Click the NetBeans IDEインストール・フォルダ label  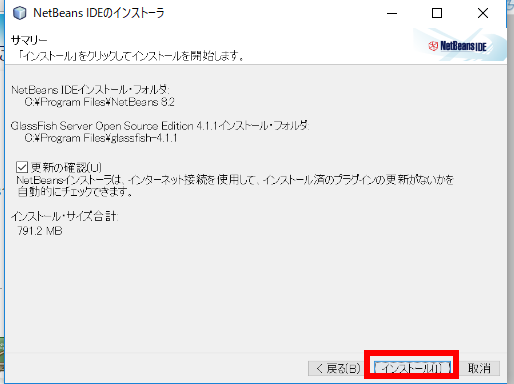[90, 90]
